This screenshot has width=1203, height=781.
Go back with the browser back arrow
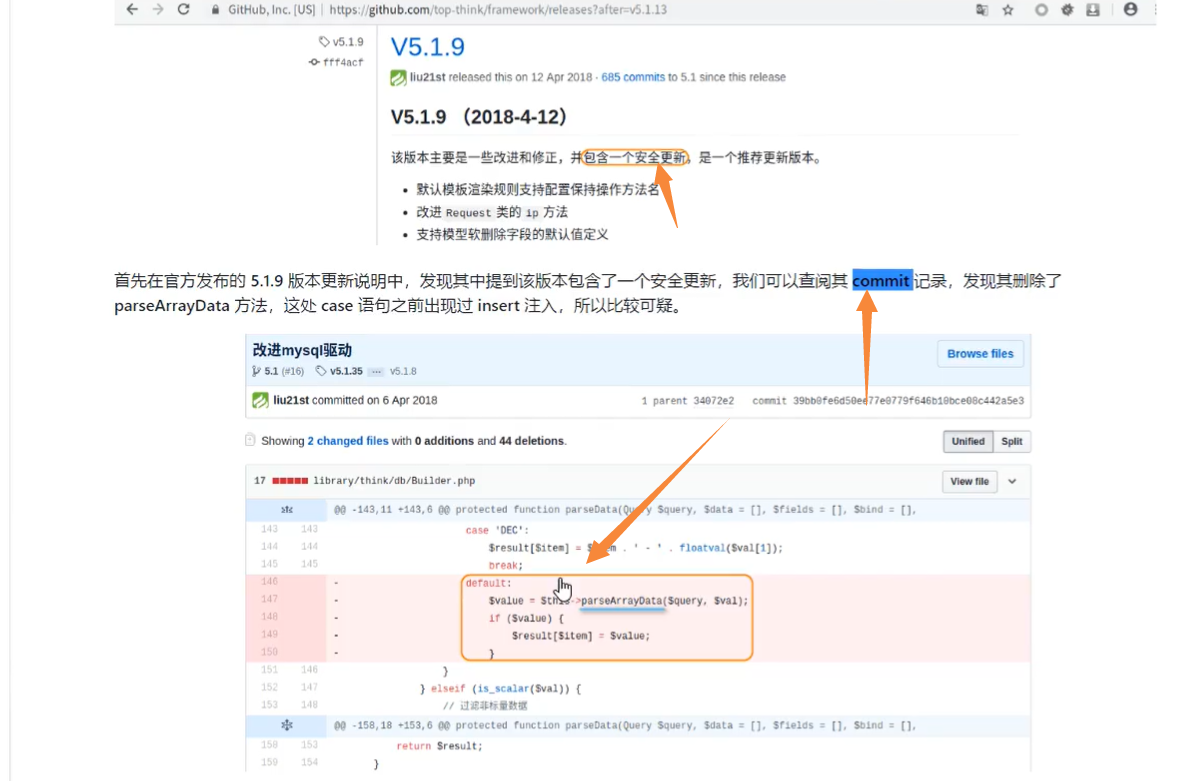point(133,9)
